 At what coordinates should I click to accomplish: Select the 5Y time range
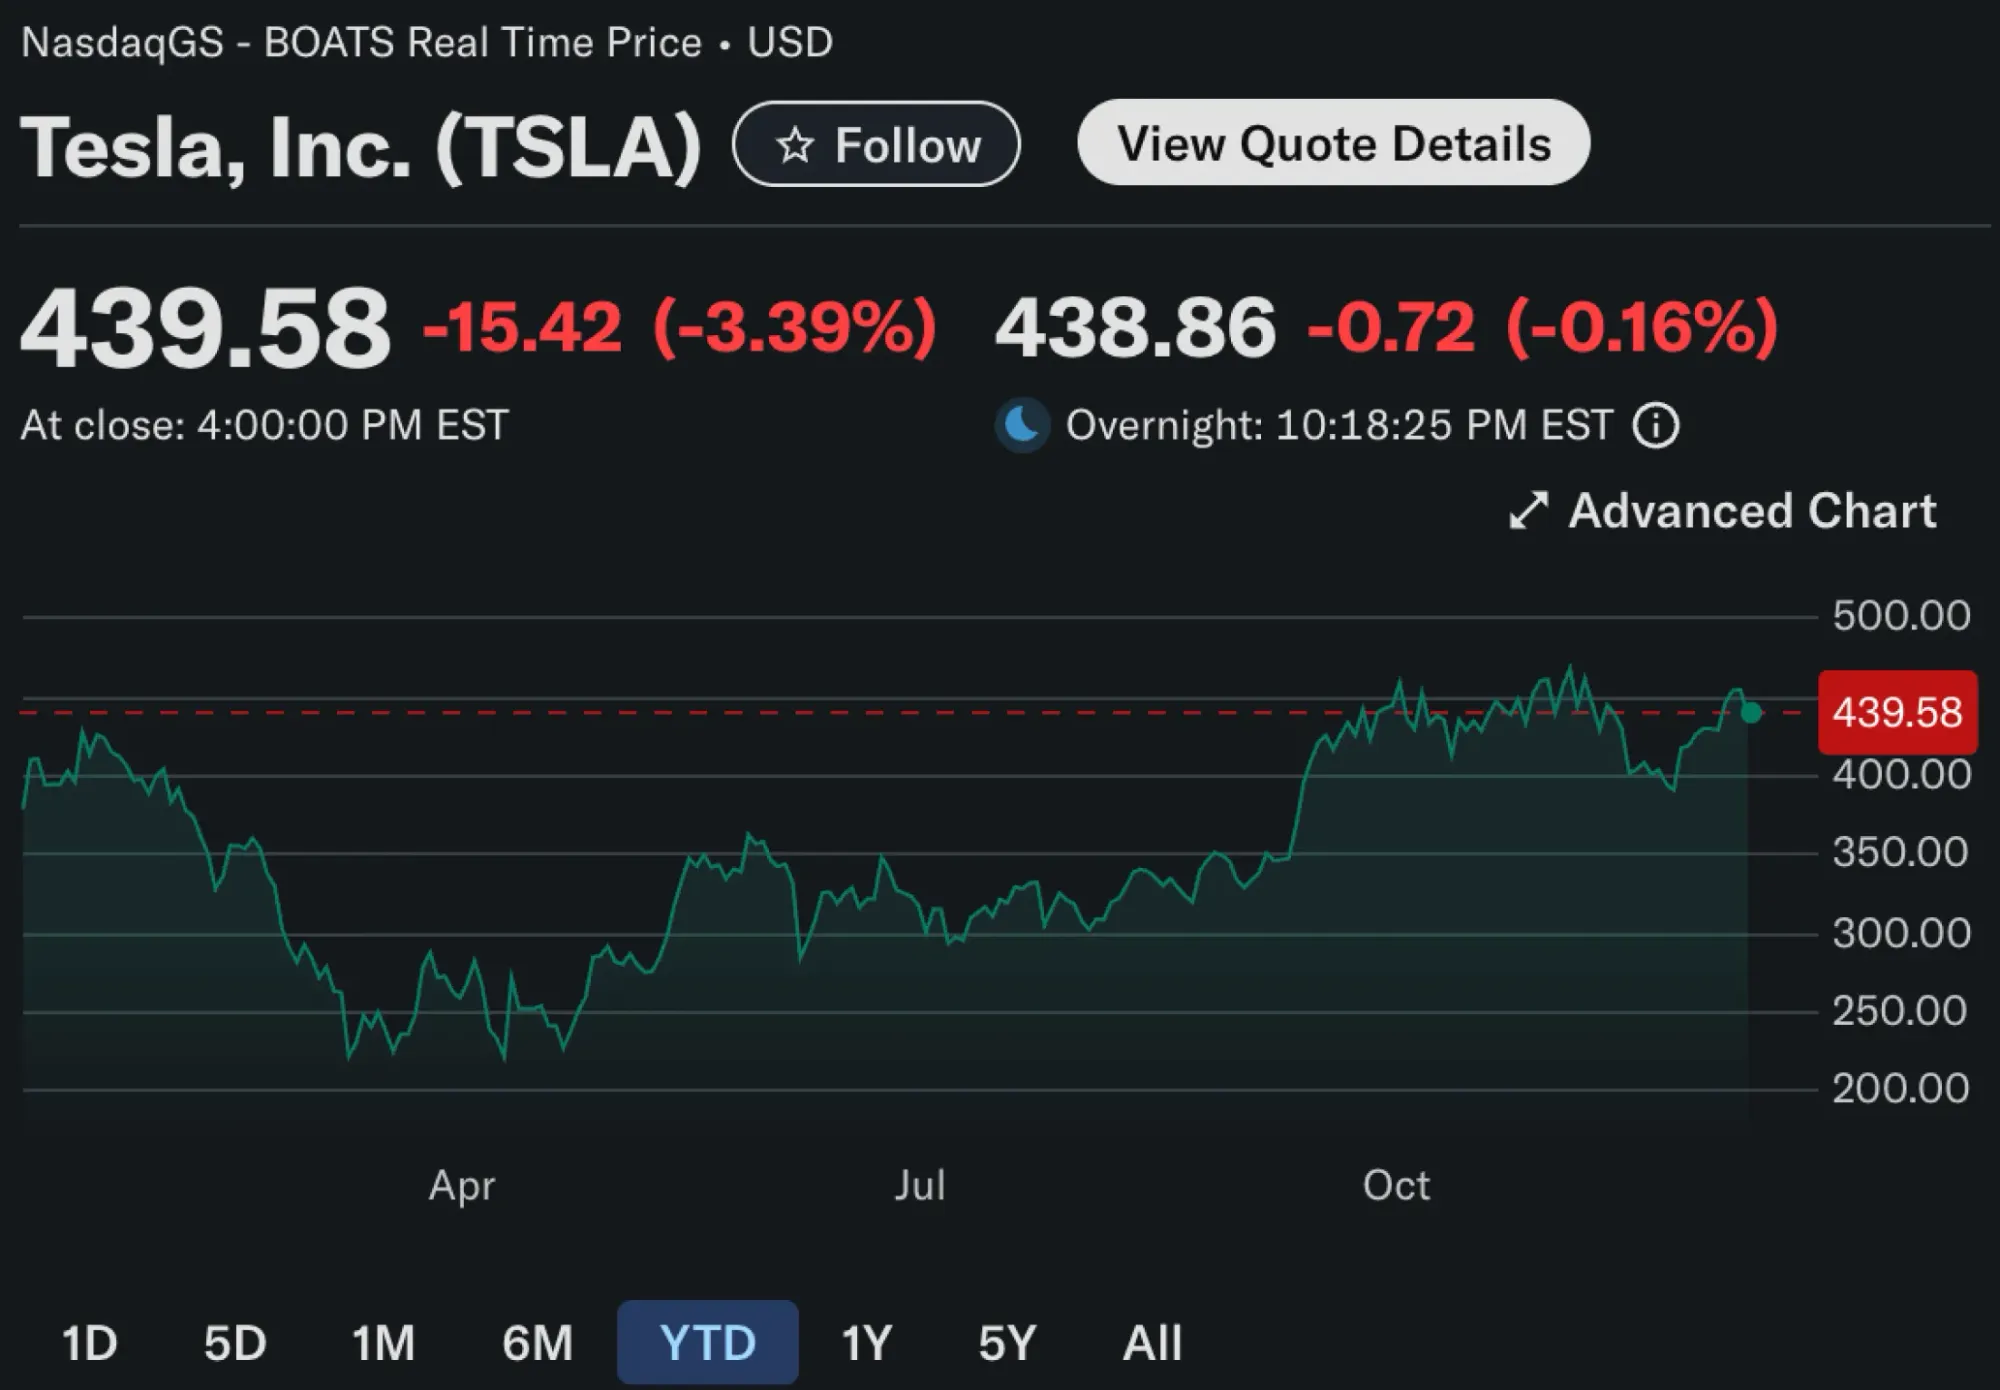point(1007,1342)
